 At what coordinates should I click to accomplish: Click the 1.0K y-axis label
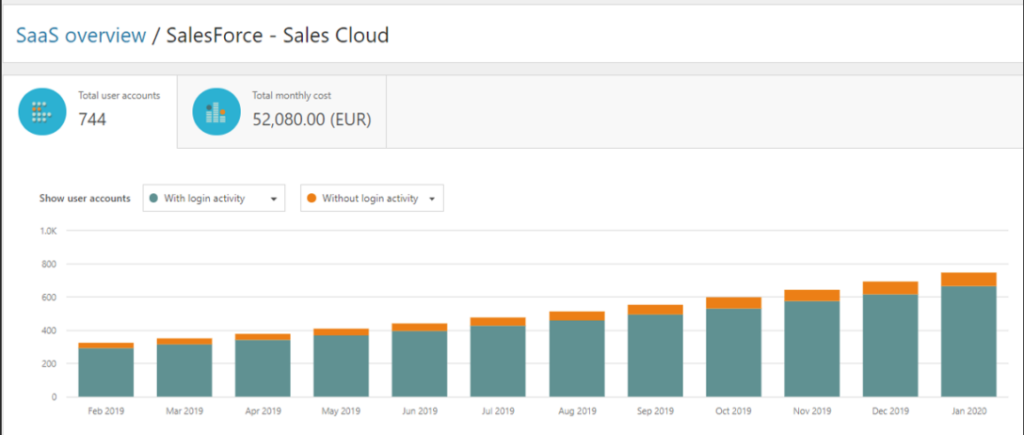point(49,231)
